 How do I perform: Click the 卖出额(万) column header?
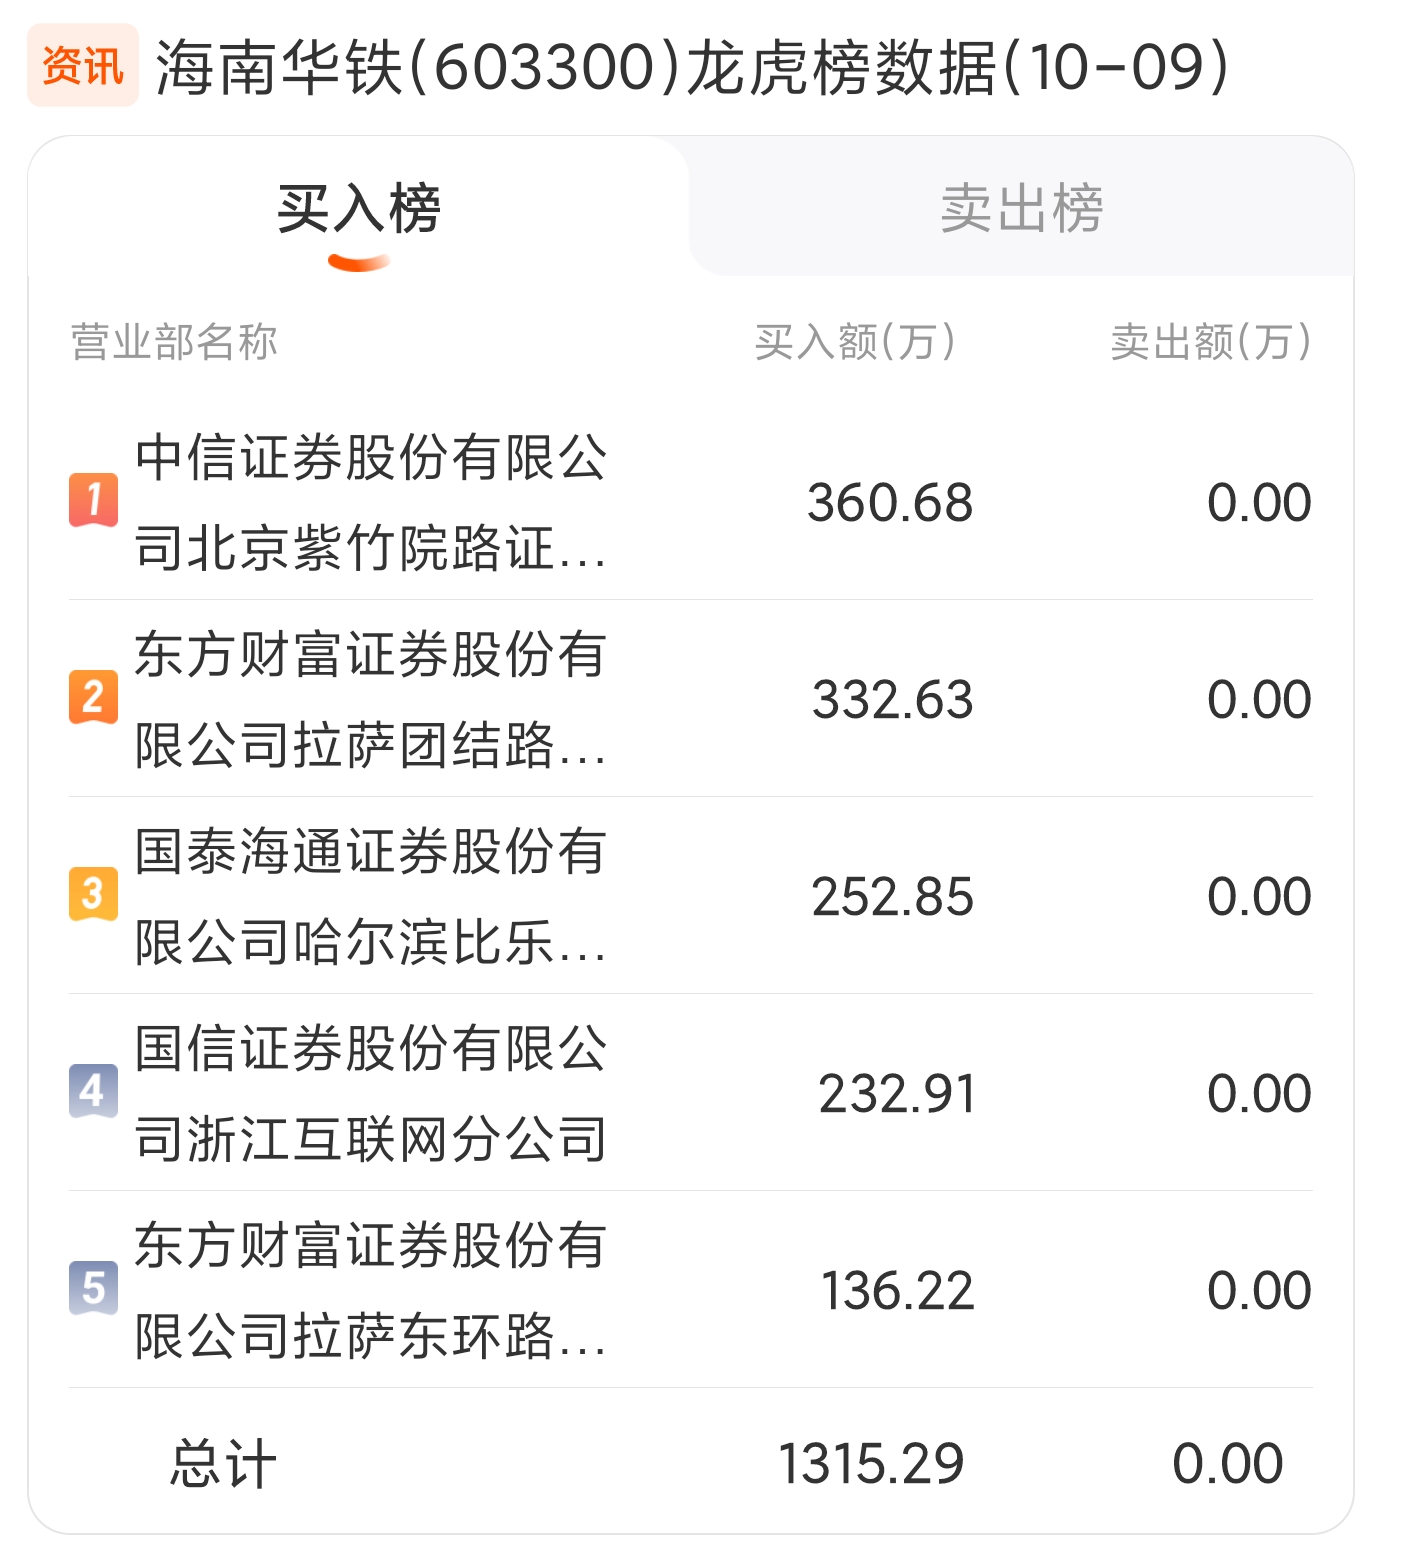point(1211,342)
